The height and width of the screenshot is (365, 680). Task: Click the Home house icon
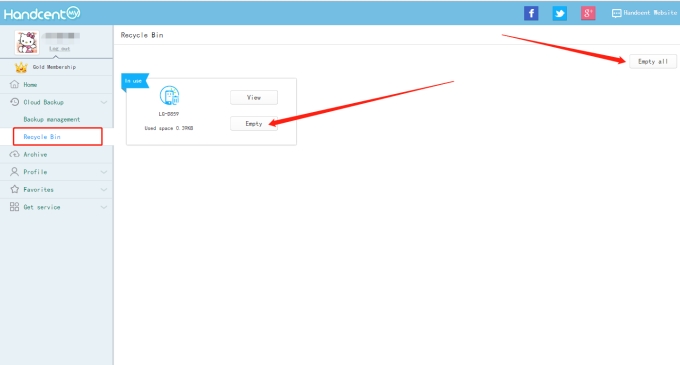14,84
